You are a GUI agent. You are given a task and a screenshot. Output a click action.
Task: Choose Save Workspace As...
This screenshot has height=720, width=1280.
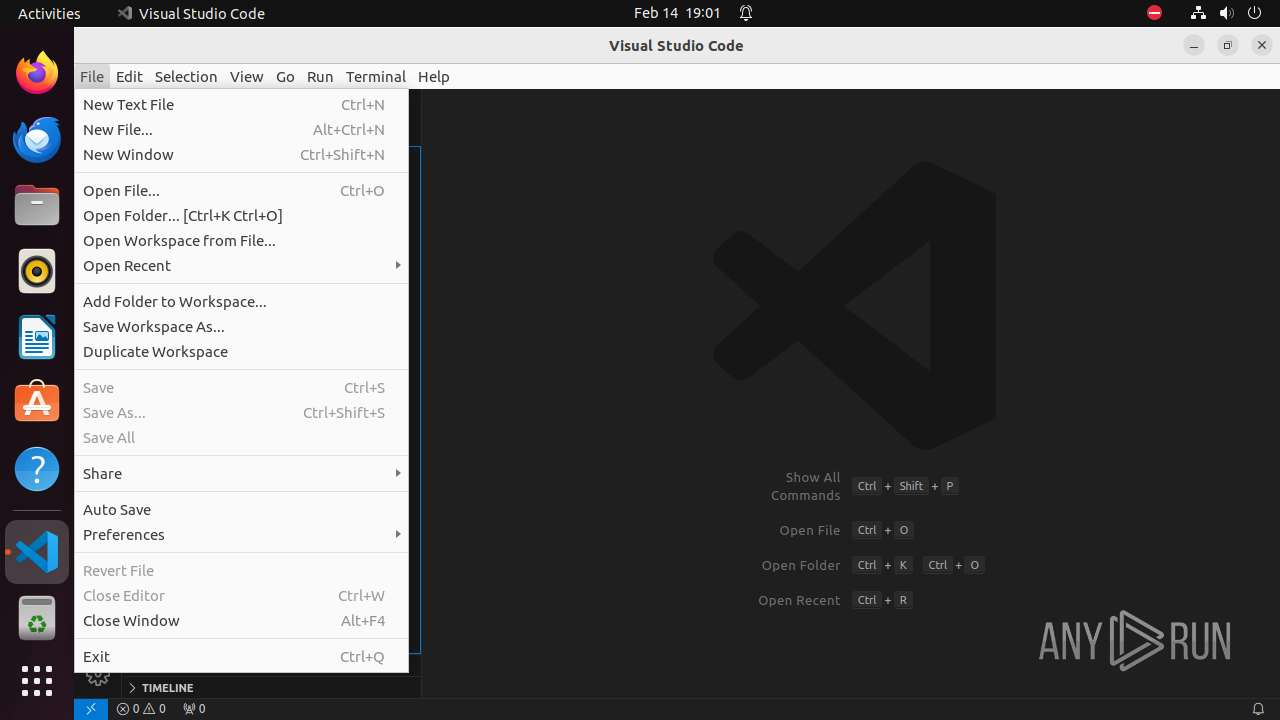tap(241, 327)
